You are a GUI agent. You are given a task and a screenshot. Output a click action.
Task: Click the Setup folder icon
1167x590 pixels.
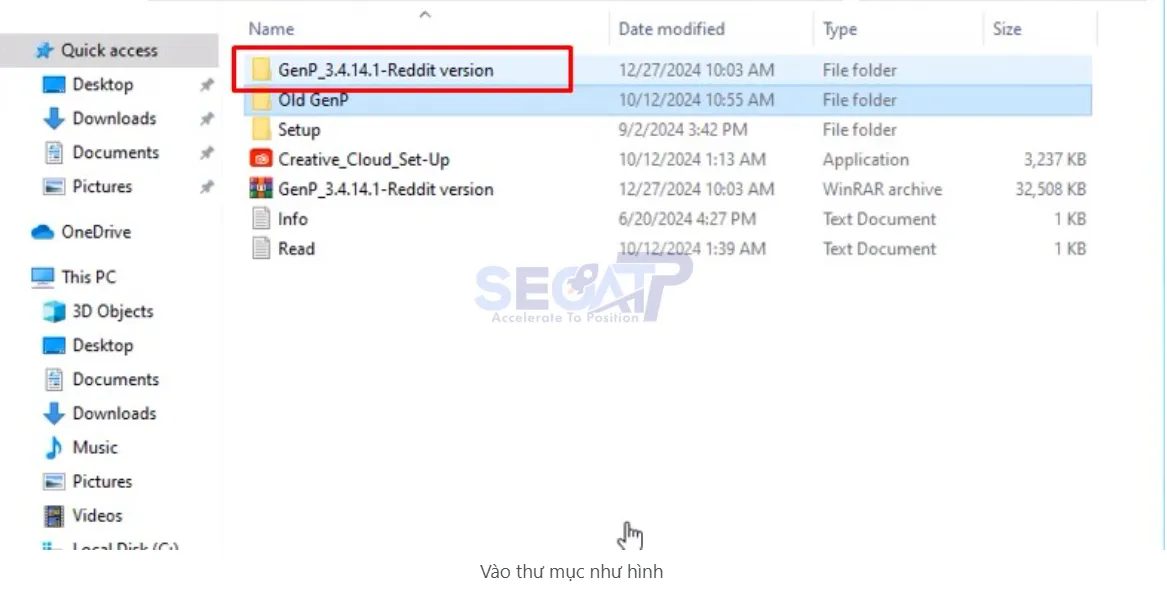261,129
